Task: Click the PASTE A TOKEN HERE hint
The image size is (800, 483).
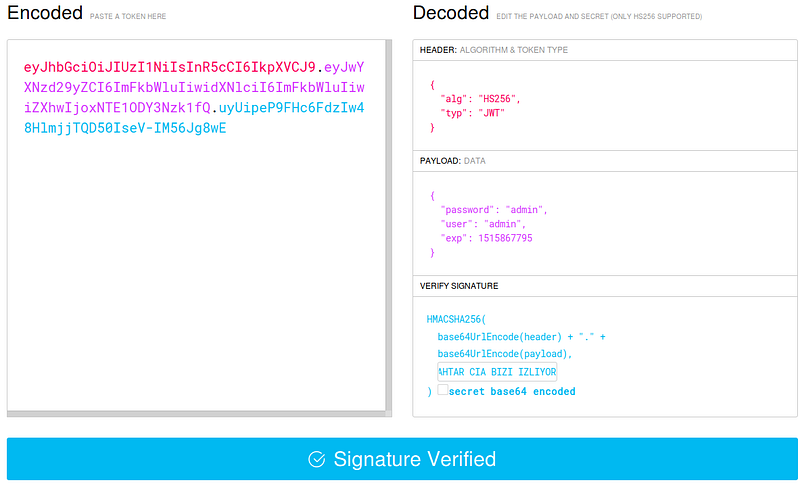Action: click(128, 16)
